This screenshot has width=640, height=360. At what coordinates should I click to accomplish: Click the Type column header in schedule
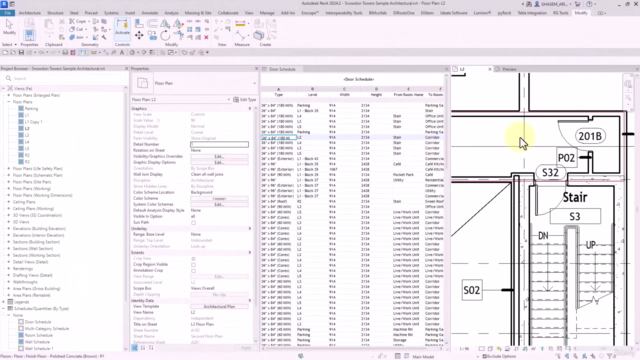[278, 95]
